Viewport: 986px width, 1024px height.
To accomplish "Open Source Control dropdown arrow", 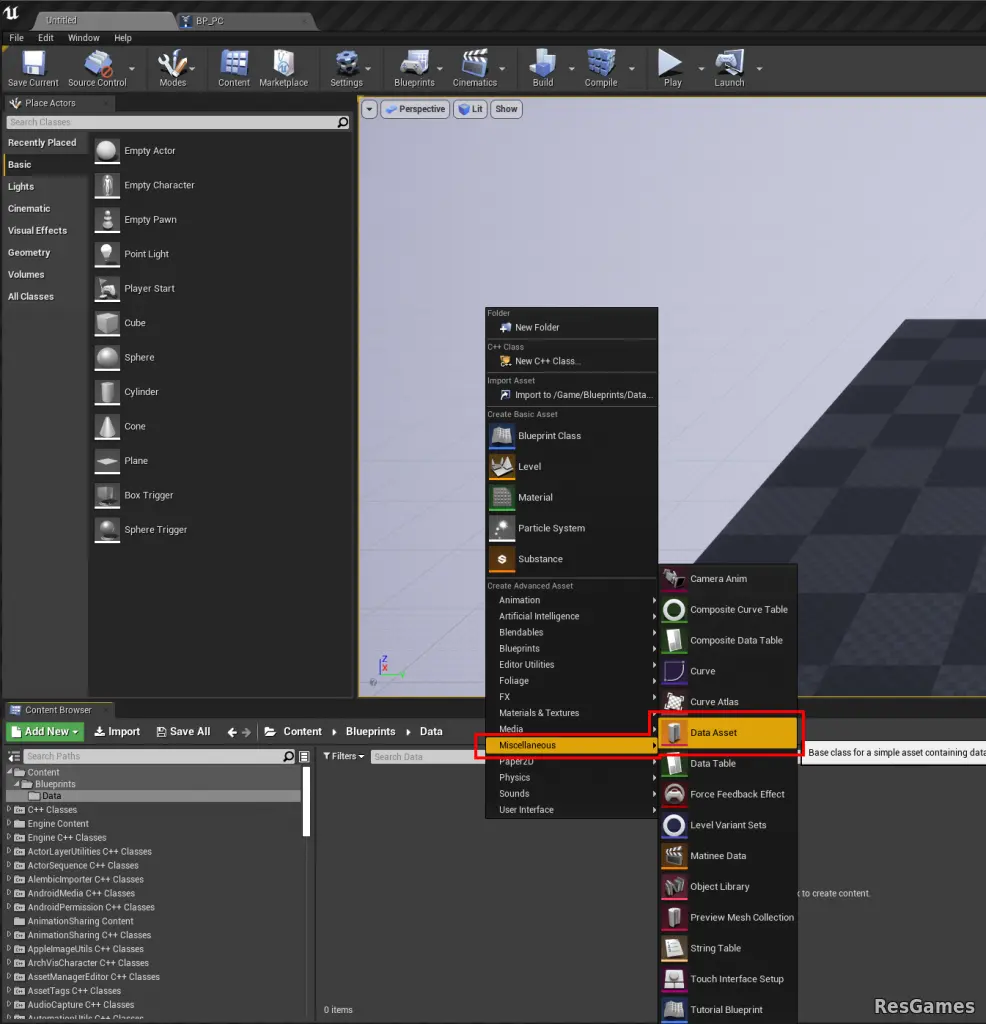I will [132, 69].
